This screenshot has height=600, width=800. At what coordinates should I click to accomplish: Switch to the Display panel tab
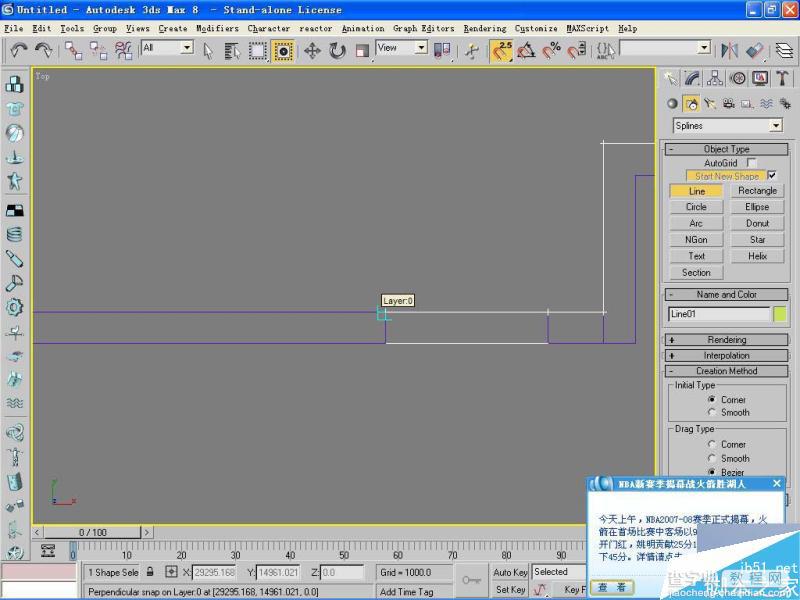760,78
